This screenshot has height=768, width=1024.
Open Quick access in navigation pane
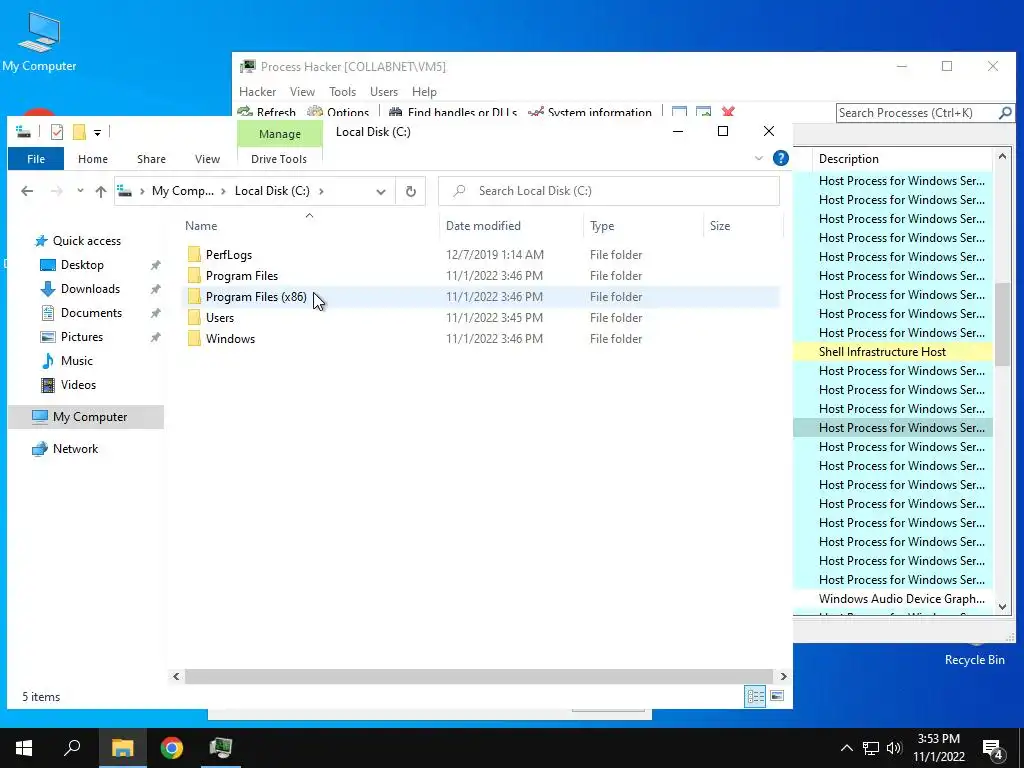(x=86, y=241)
